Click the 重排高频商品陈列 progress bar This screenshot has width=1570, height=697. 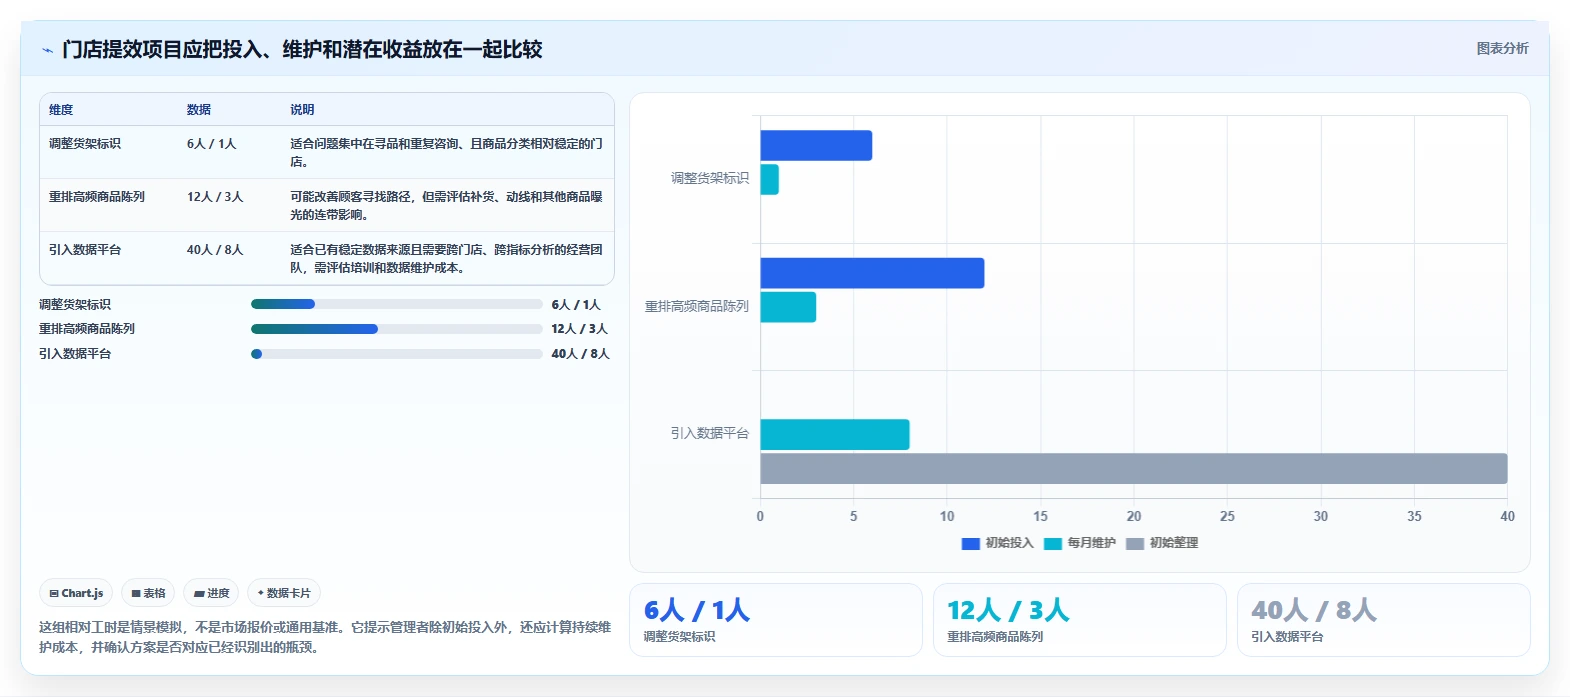pos(396,329)
